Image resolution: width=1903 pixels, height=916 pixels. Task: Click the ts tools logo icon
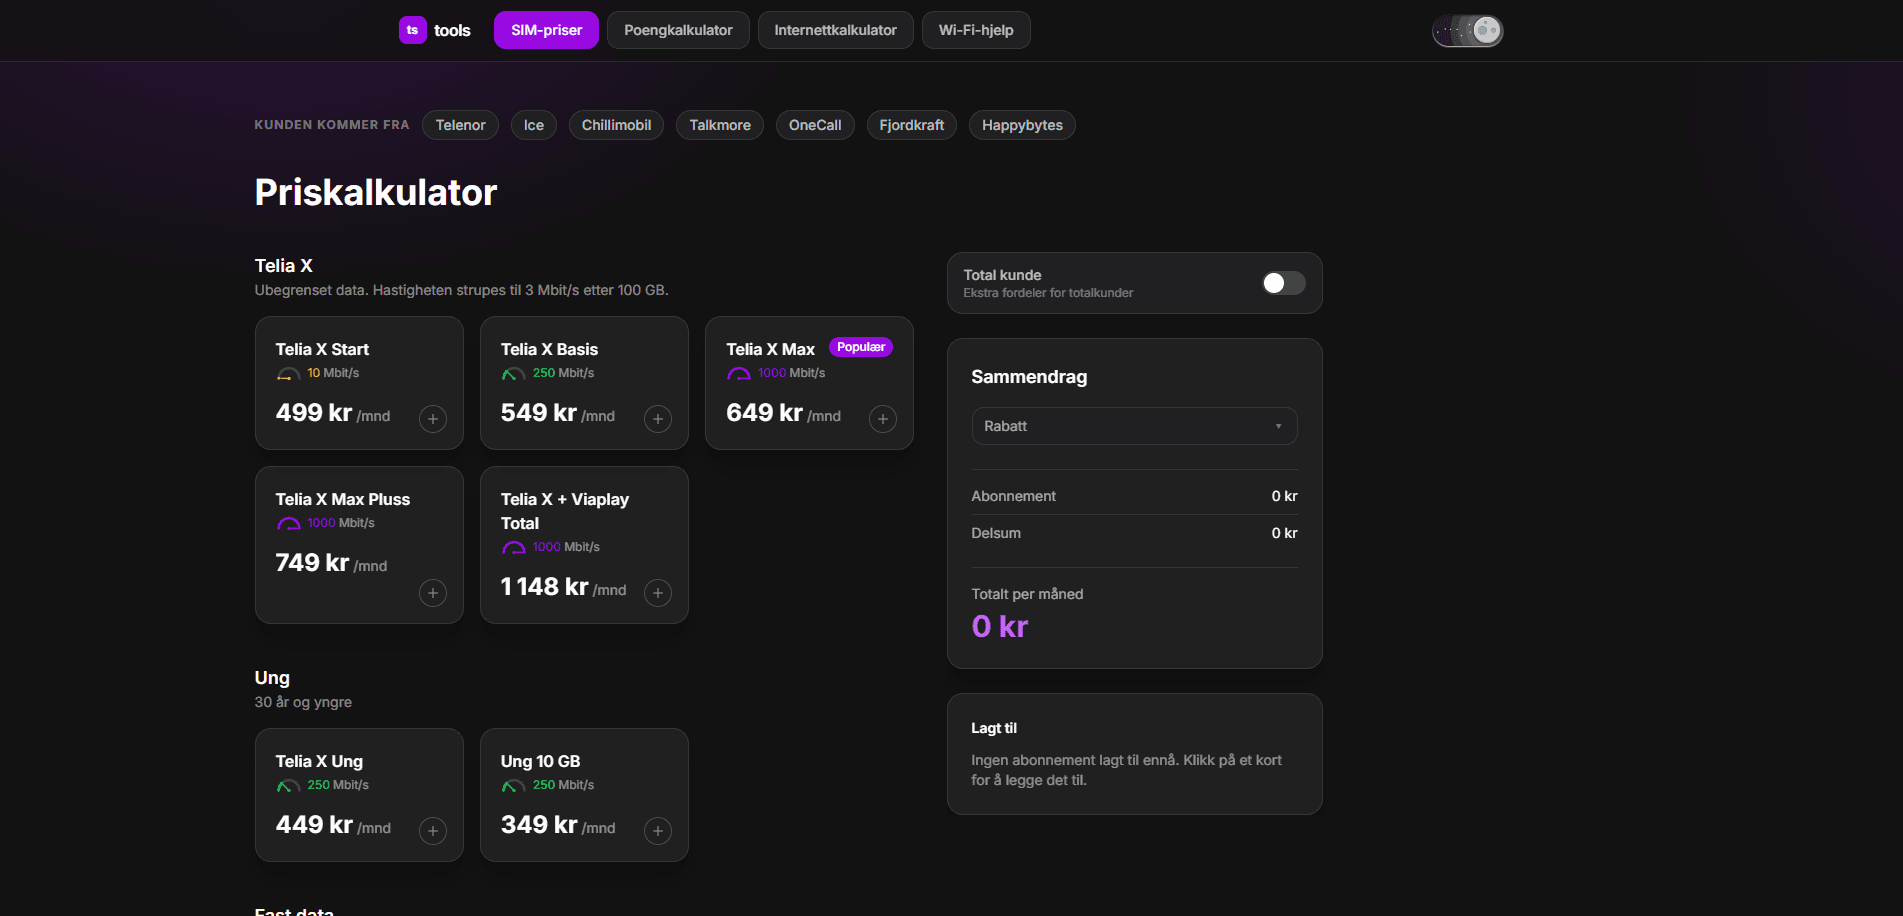point(412,30)
